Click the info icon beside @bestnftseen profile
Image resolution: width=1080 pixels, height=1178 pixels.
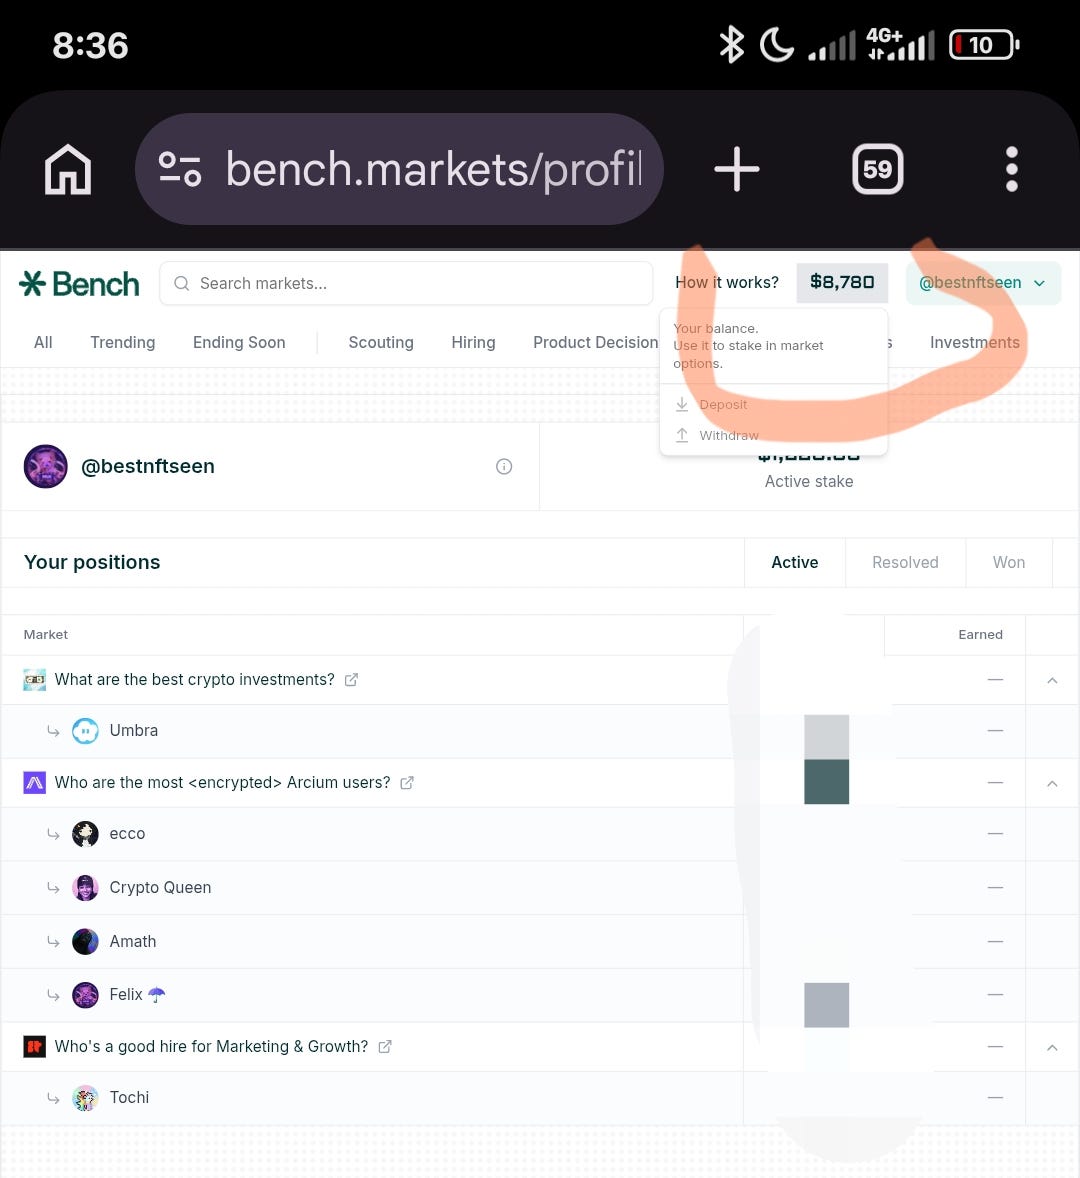504,467
